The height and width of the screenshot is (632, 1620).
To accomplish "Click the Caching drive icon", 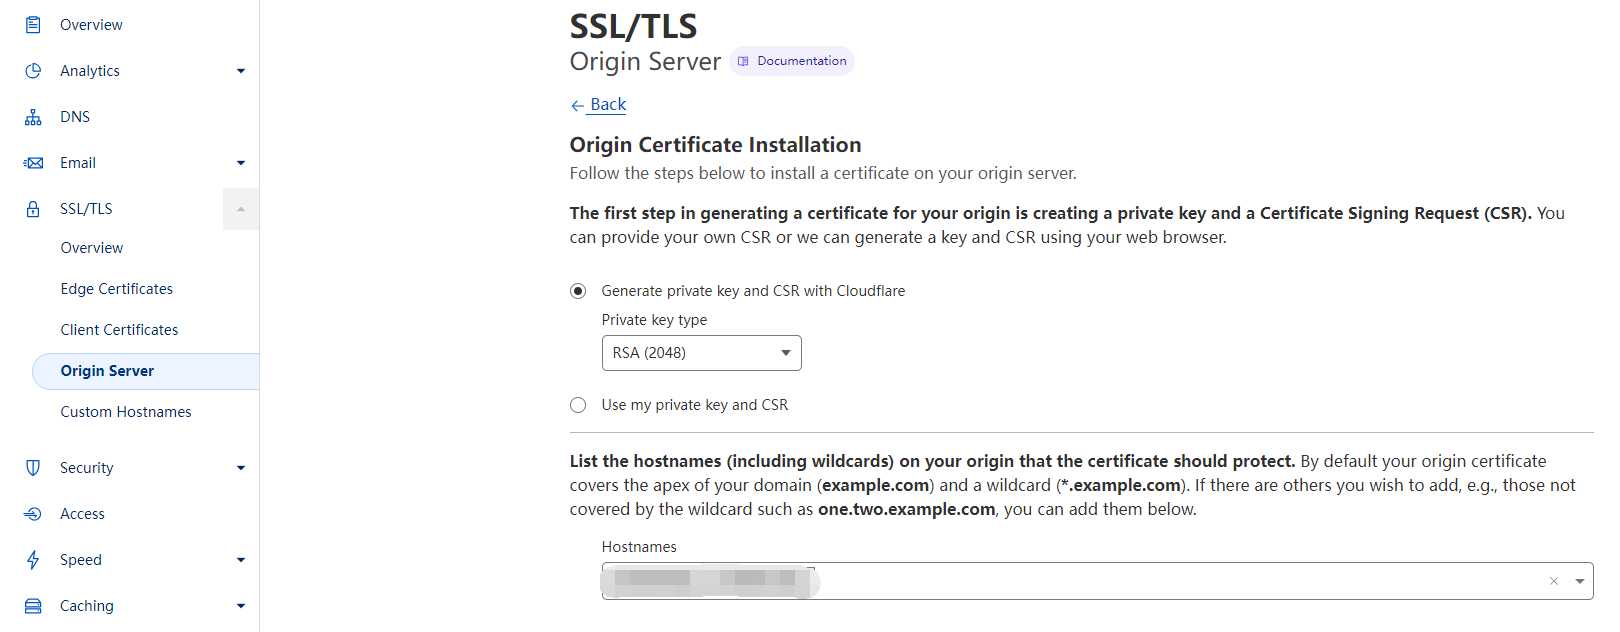I will pos(33,606).
